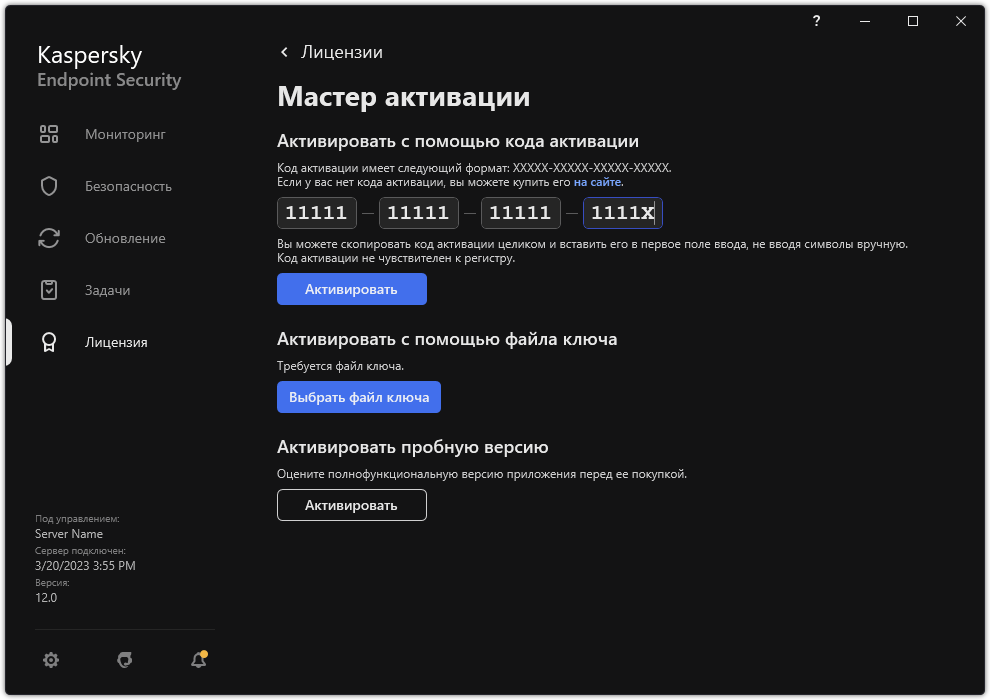Click the second activation code segment
Screen dimensions: 990x700
tap(418, 212)
